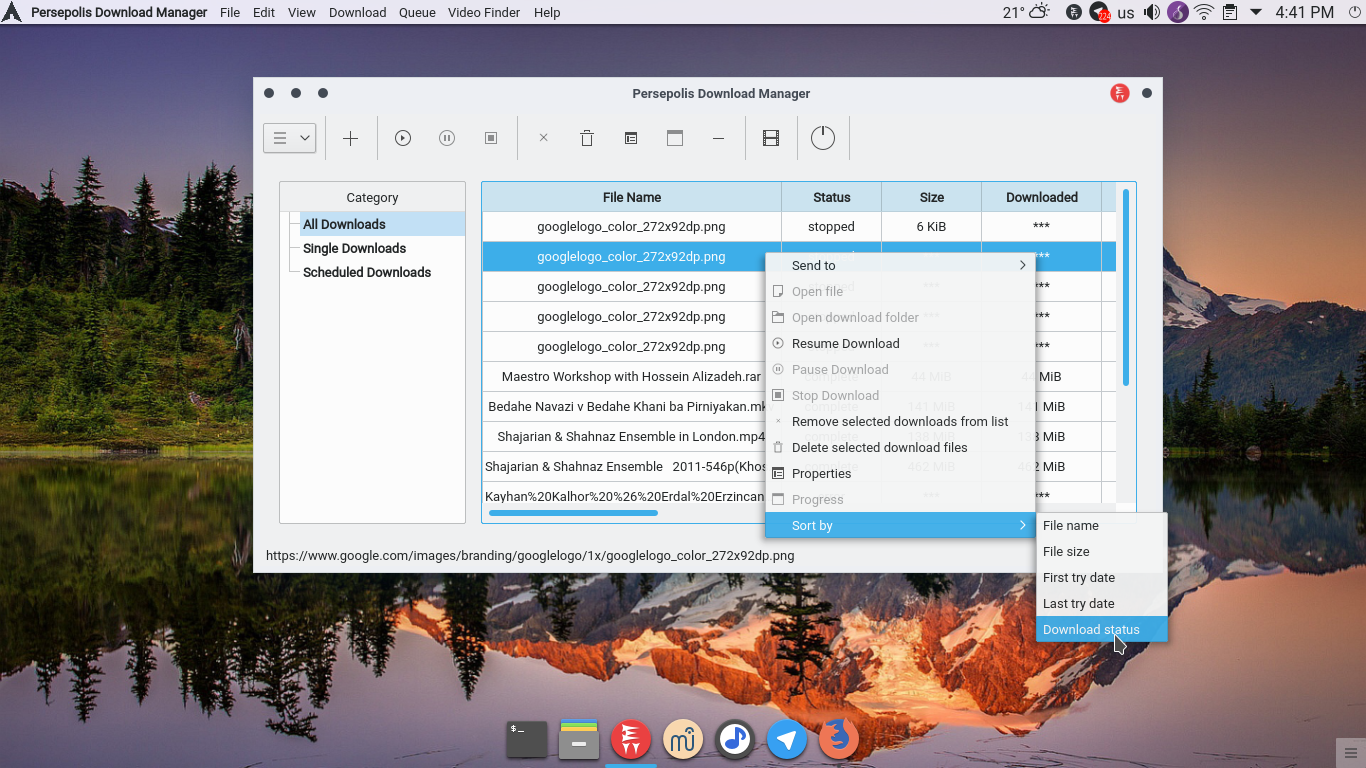
Task: Open the Download menu in the menu bar
Action: tap(357, 12)
